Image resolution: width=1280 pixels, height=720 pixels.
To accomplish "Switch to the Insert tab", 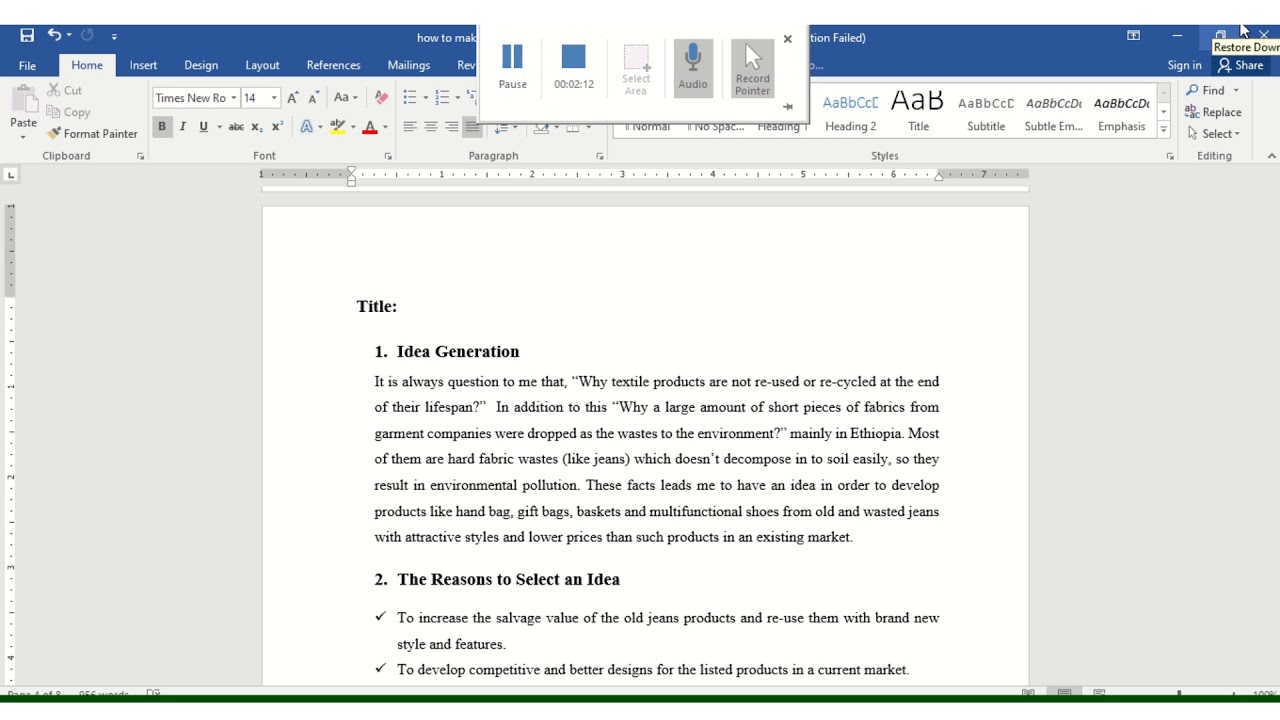I will point(143,65).
